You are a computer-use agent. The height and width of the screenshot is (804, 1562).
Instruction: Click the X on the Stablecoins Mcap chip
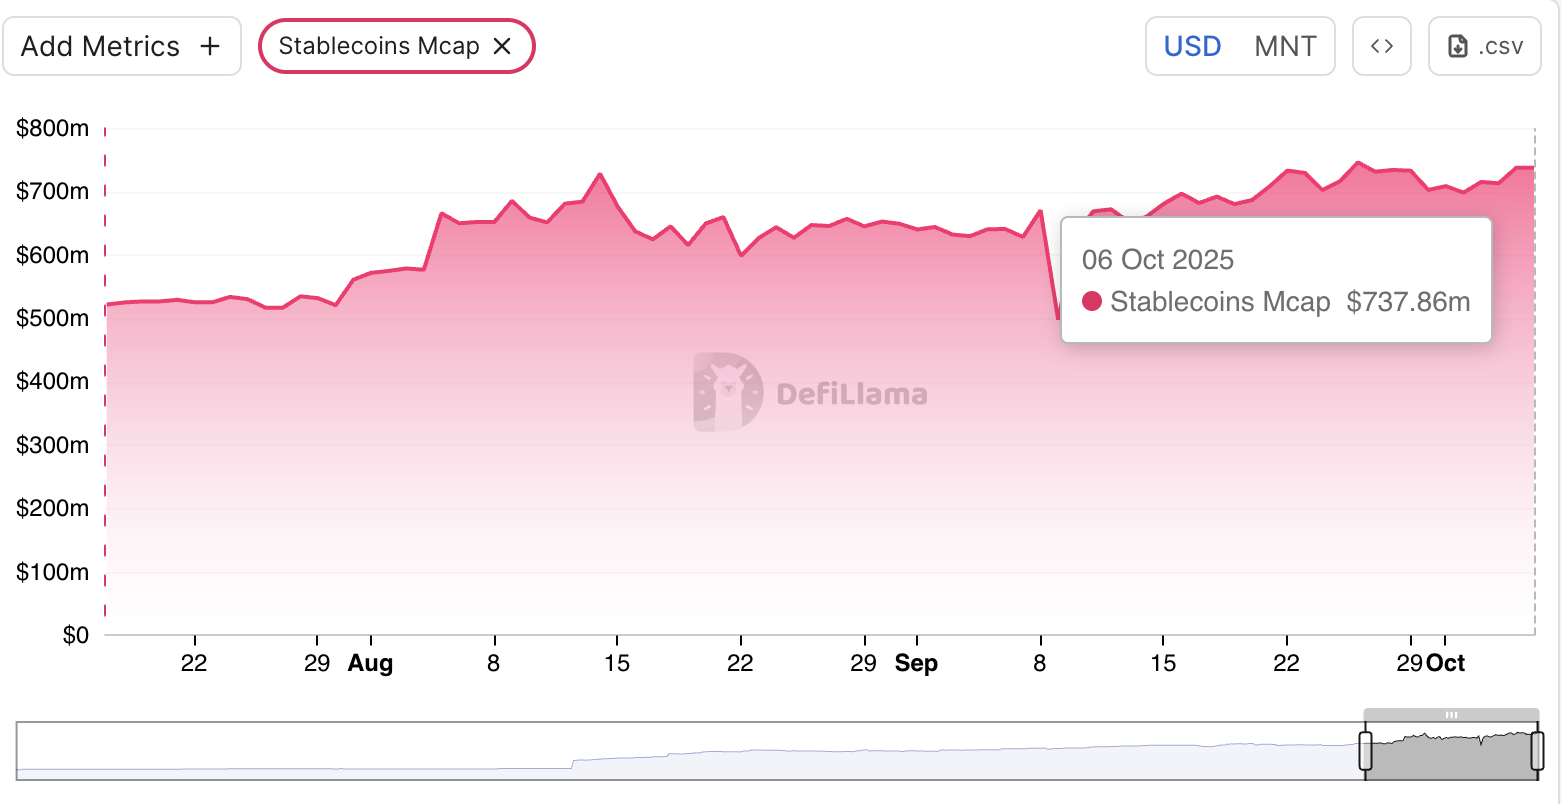[x=503, y=46]
